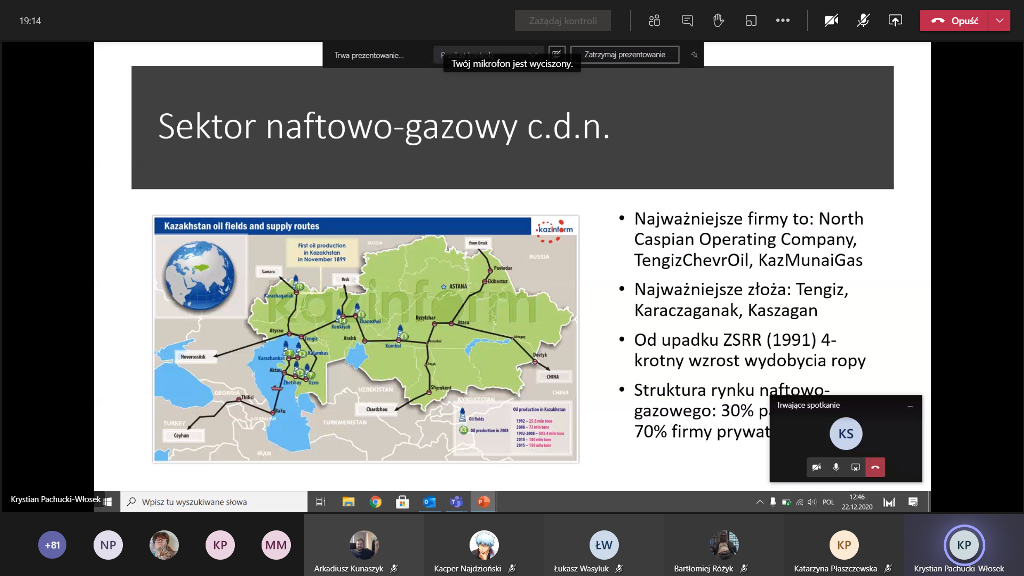
Task: Toggle the camera on in meeting toolbar
Action: tap(831, 20)
